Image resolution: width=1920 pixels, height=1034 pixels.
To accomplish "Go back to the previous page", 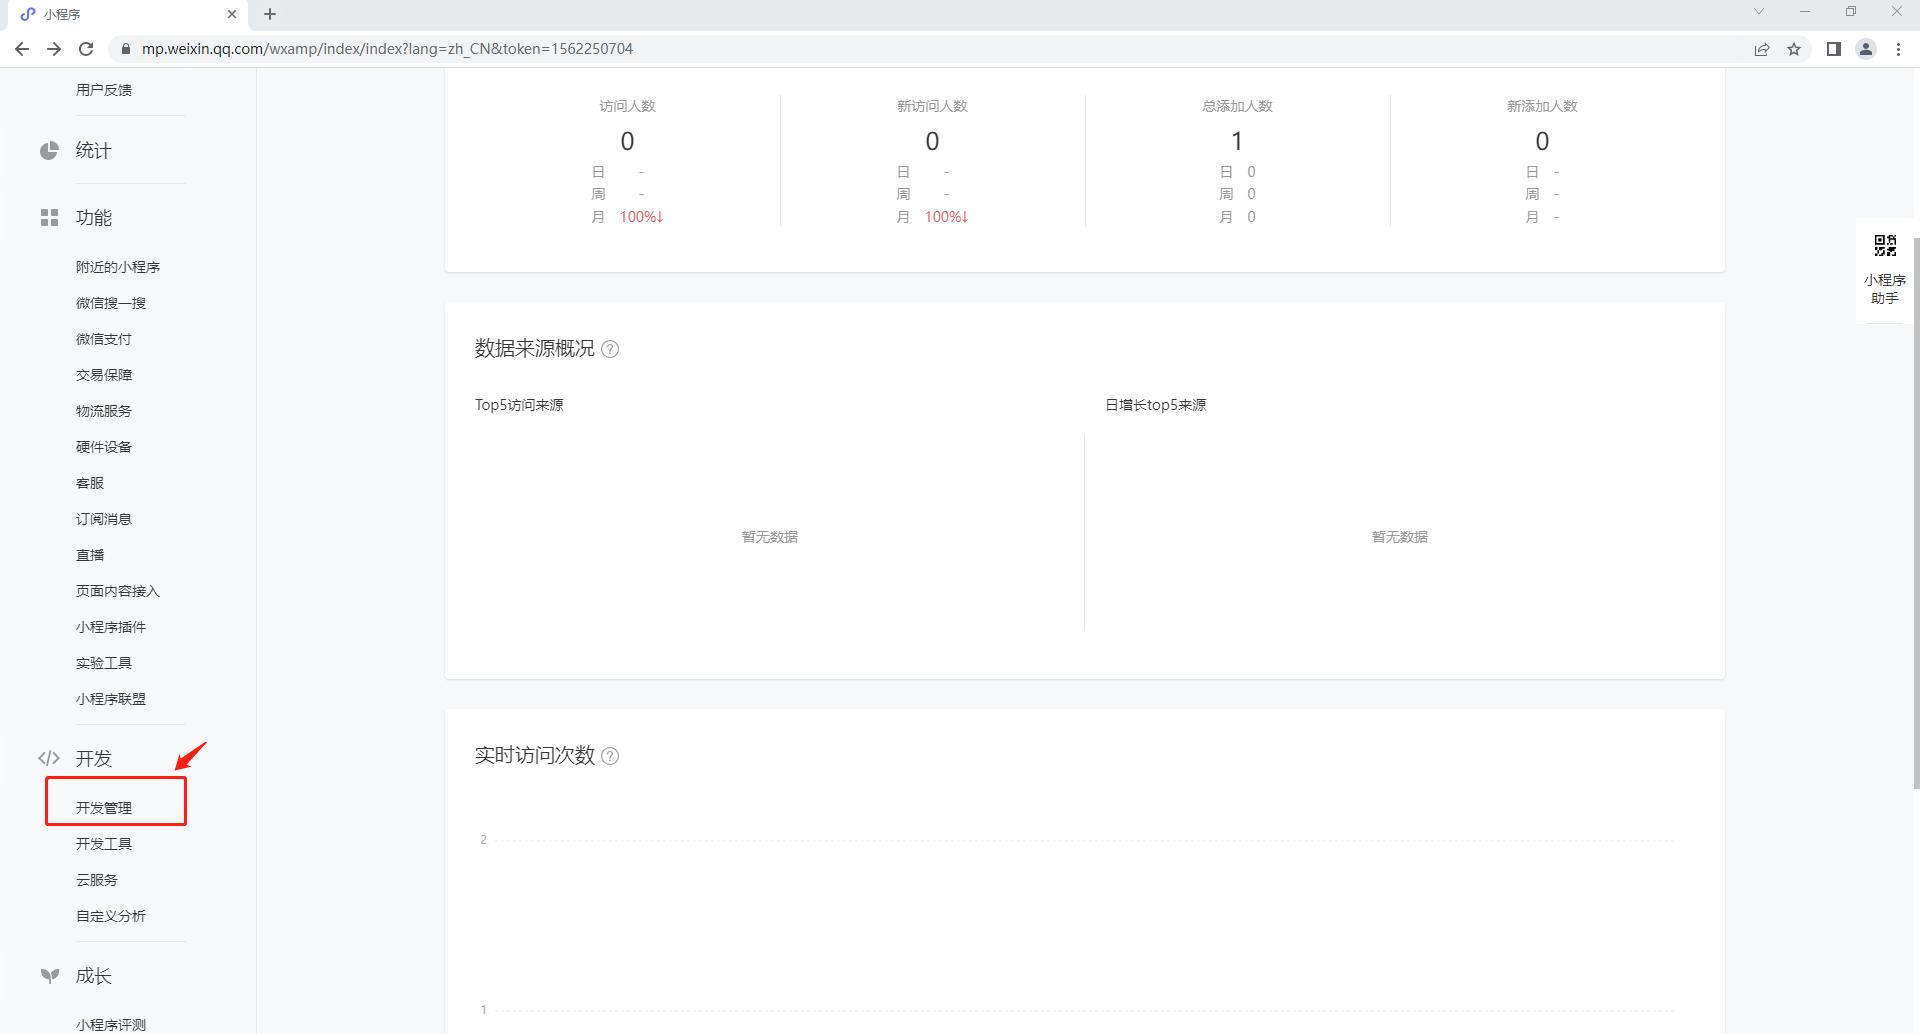I will [22, 49].
